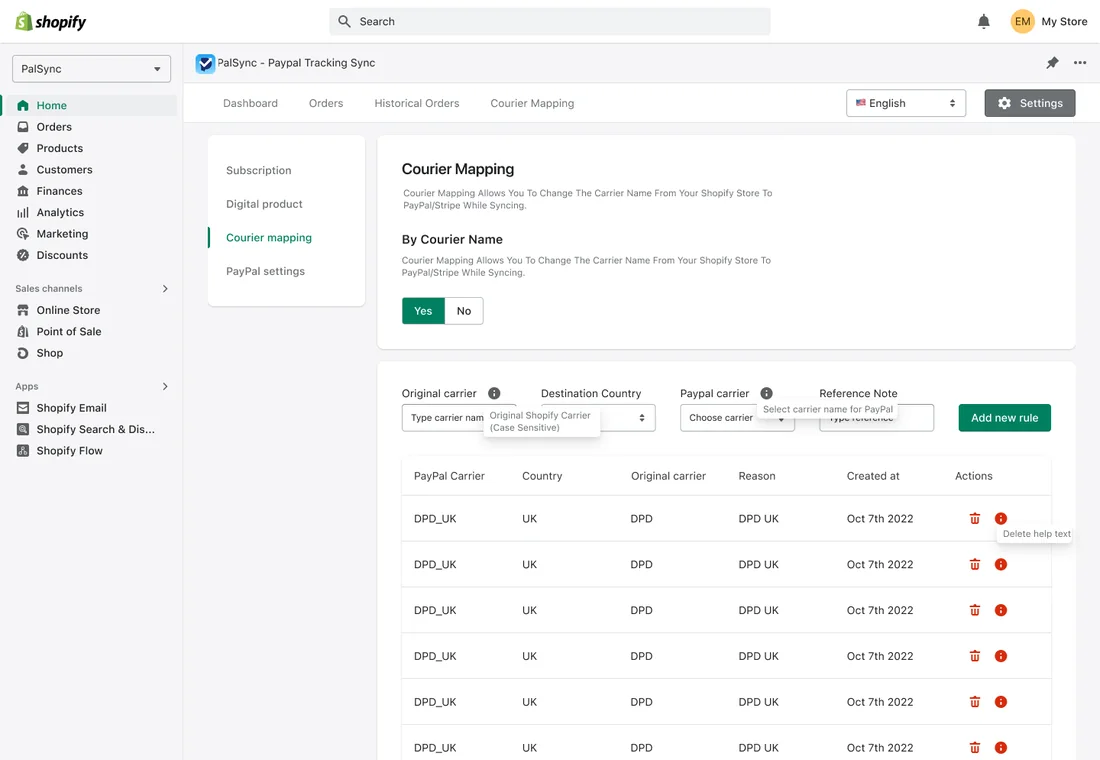Click the search magnifier icon
This screenshot has height=760, width=1100.
(x=344, y=22)
